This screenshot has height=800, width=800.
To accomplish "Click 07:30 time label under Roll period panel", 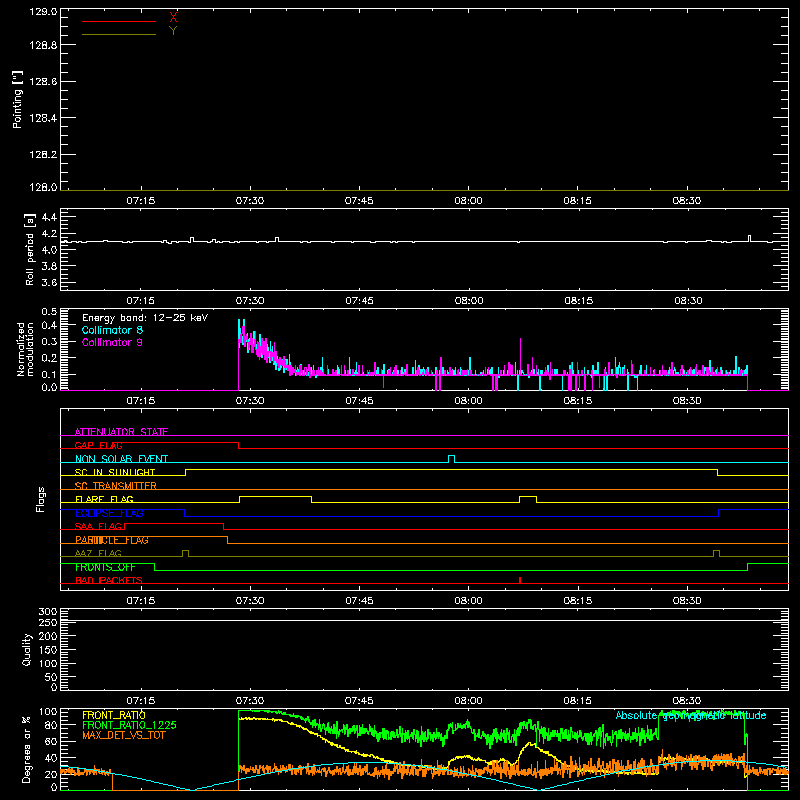I will 250,301.
